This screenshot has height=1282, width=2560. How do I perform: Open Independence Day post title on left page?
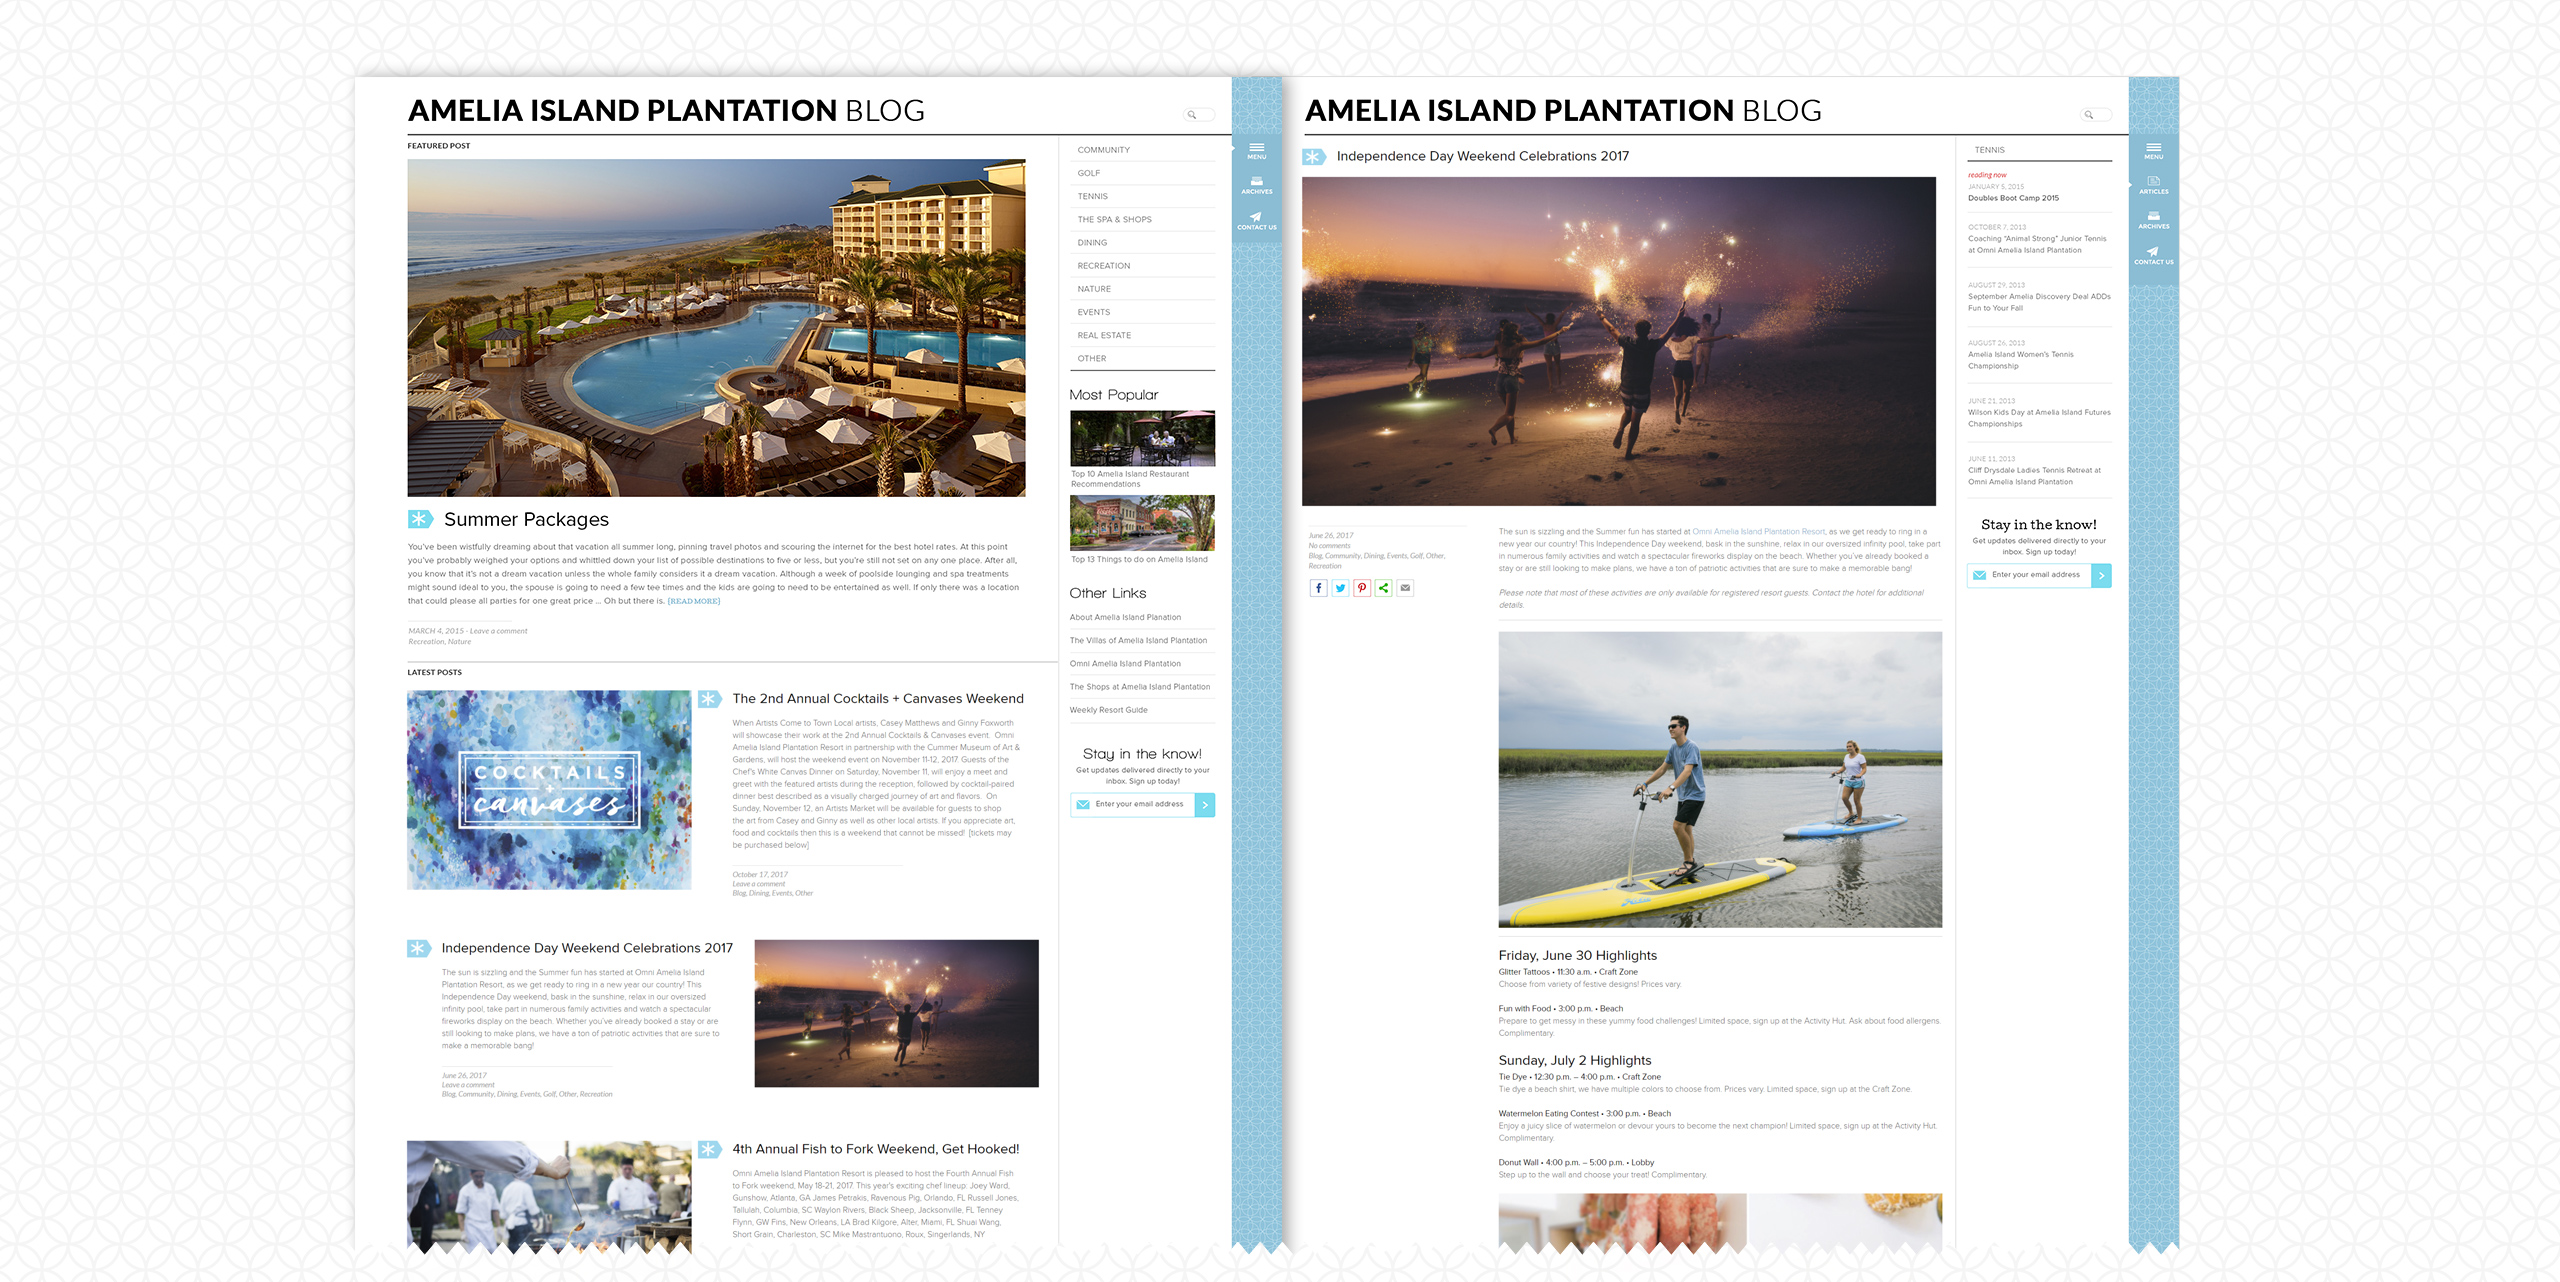click(587, 948)
